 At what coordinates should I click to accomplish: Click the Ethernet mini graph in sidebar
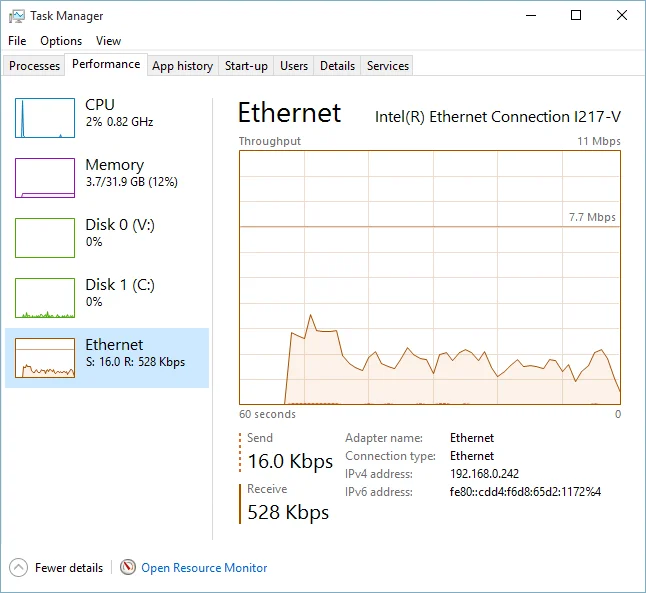[45, 358]
